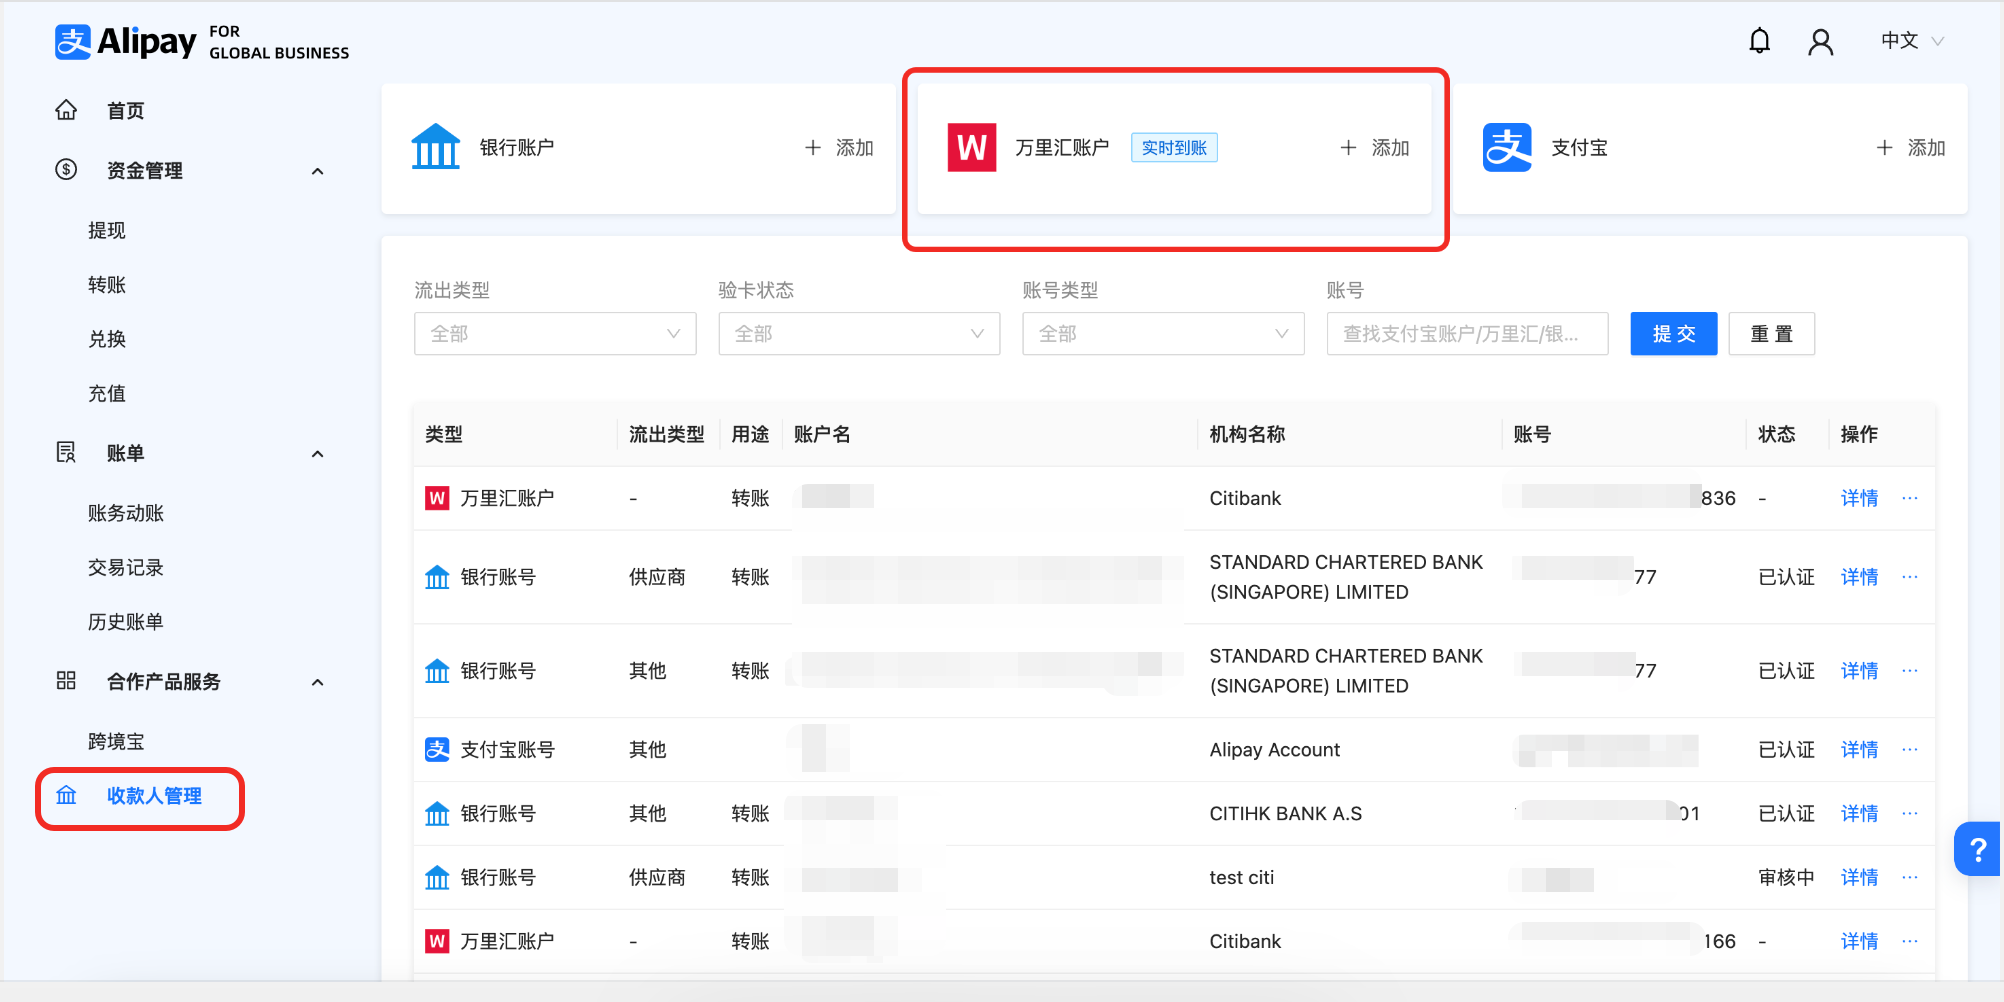This screenshot has width=2004, height=1002.
Task: Click the blue 提交 button
Action: 1673,334
